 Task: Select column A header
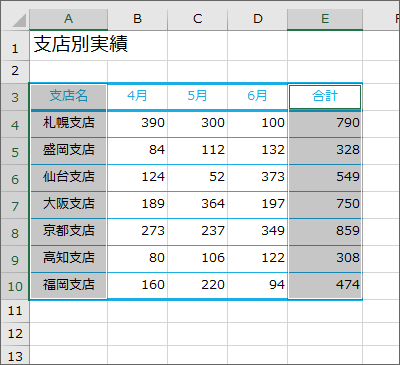(68, 19)
